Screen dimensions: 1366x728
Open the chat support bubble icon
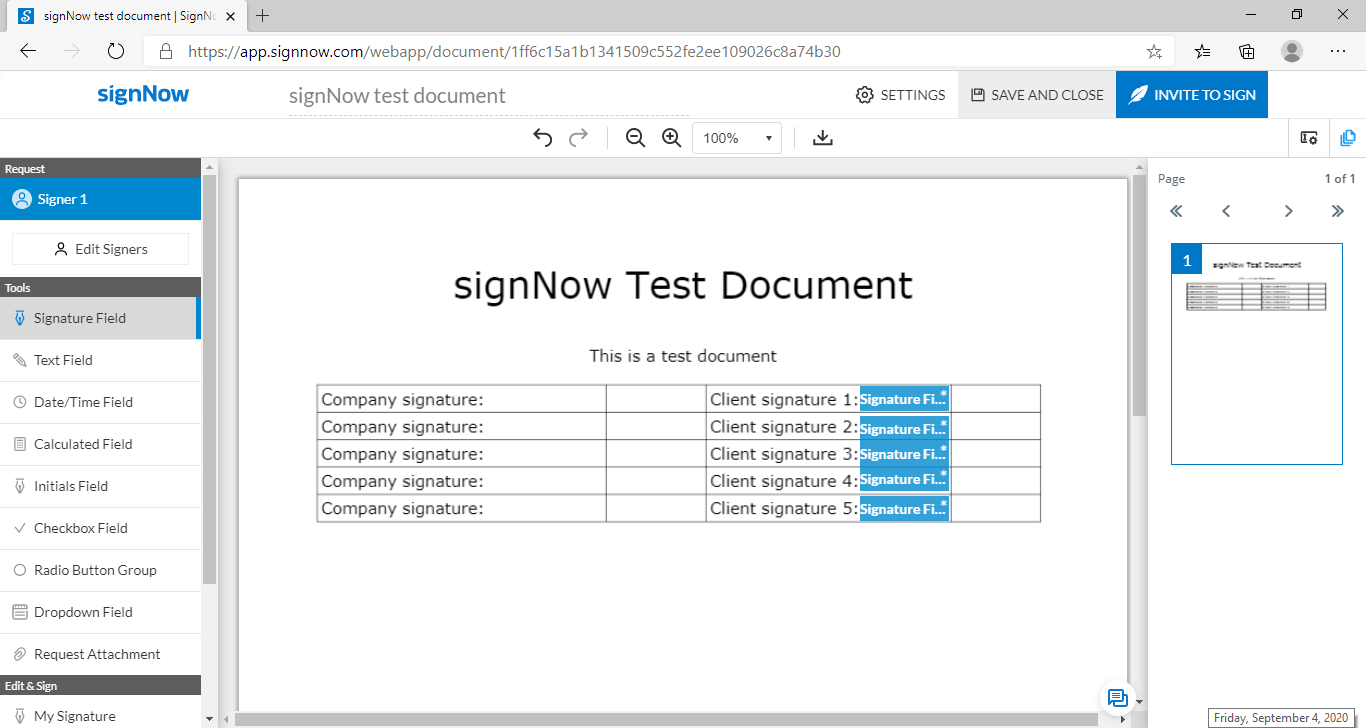pyautogui.click(x=1118, y=698)
